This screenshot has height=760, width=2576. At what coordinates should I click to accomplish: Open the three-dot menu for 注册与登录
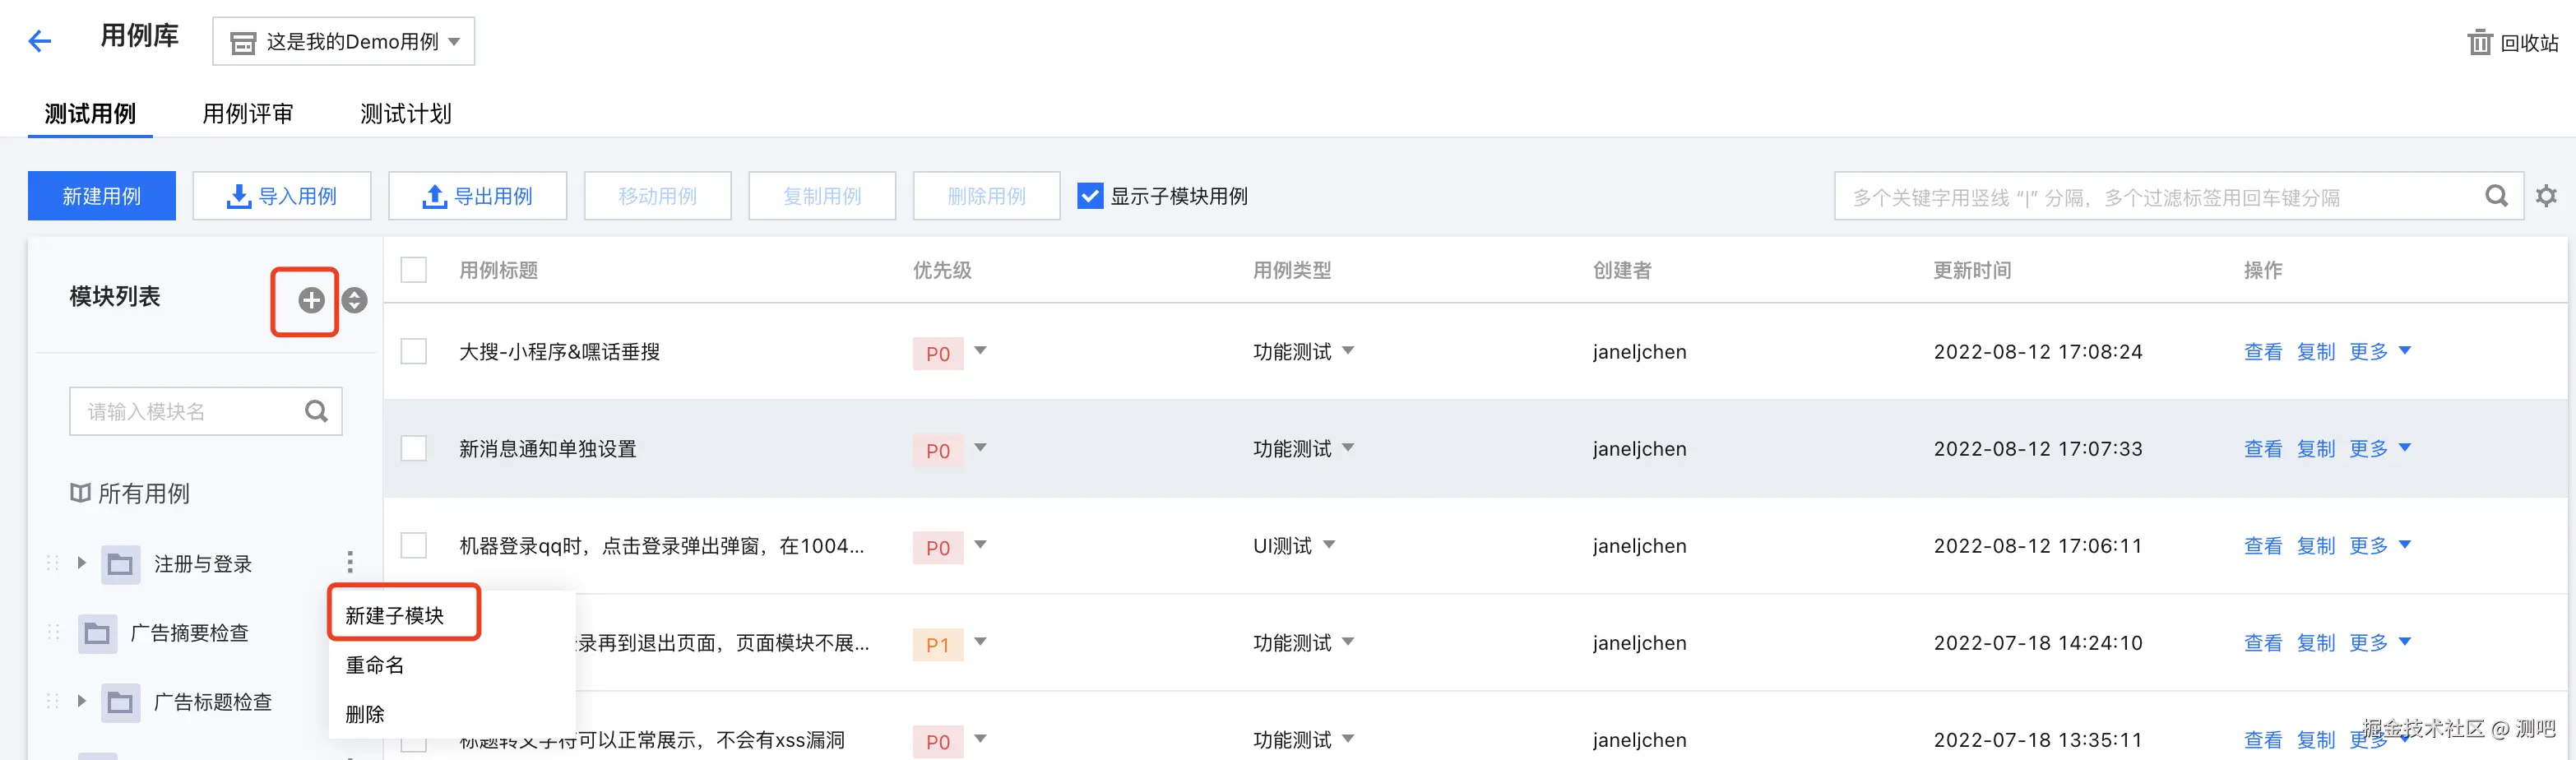350,562
